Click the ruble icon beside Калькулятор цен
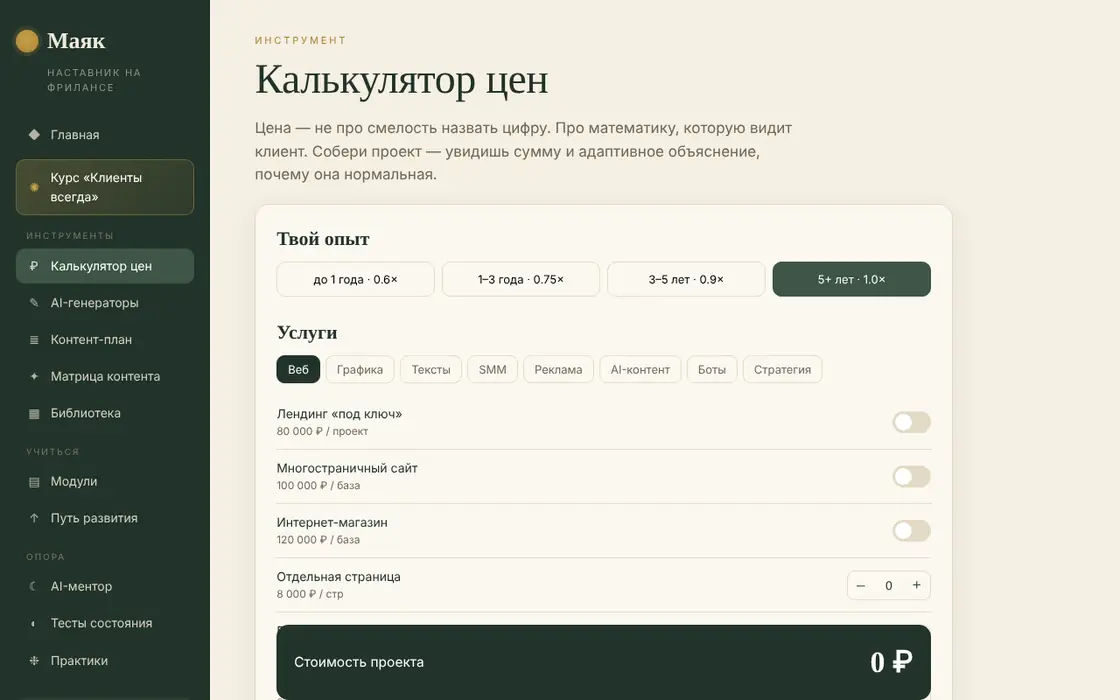Image resolution: width=1120 pixels, height=700 pixels. click(34, 266)
